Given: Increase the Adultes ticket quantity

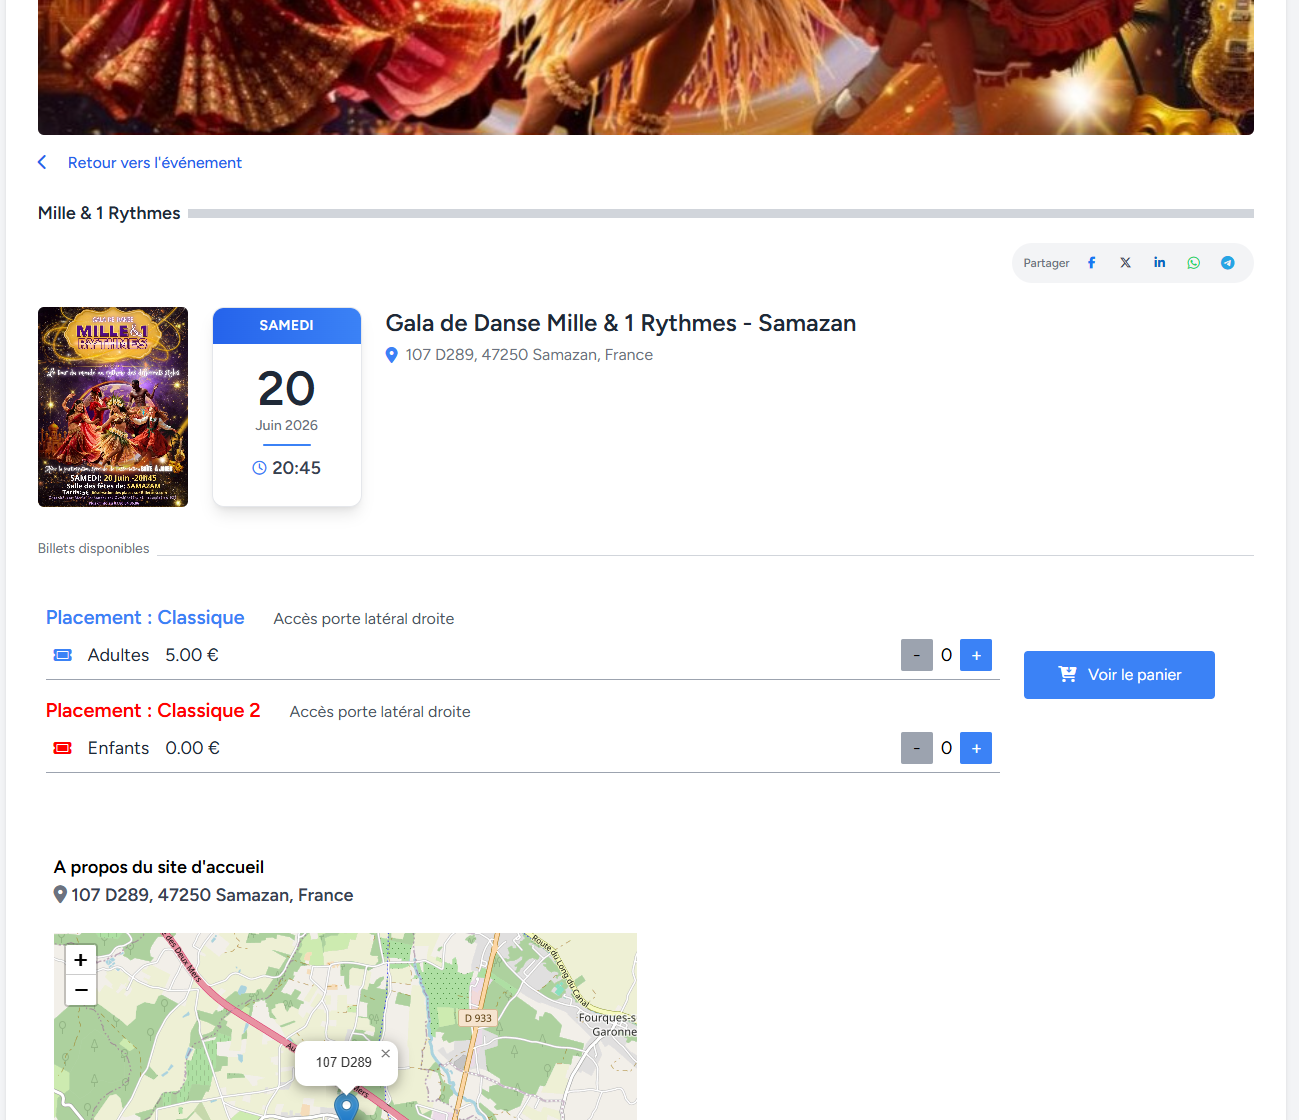Looking at the screenshot, I should tap(975, 654).
